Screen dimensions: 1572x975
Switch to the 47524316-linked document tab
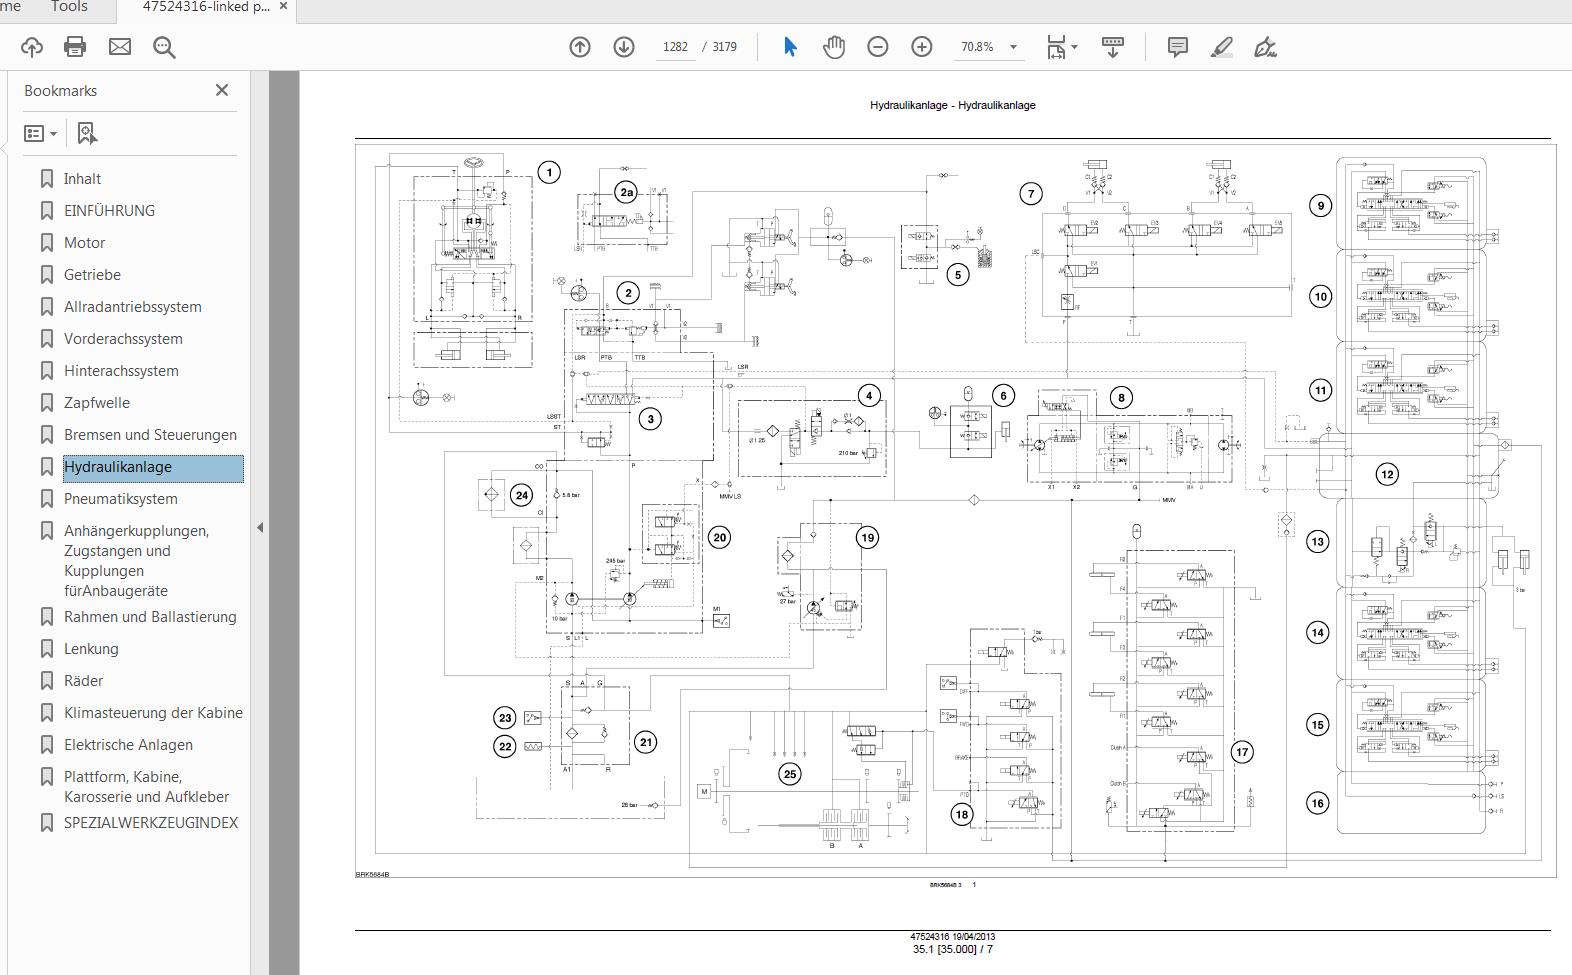[205, 7]
